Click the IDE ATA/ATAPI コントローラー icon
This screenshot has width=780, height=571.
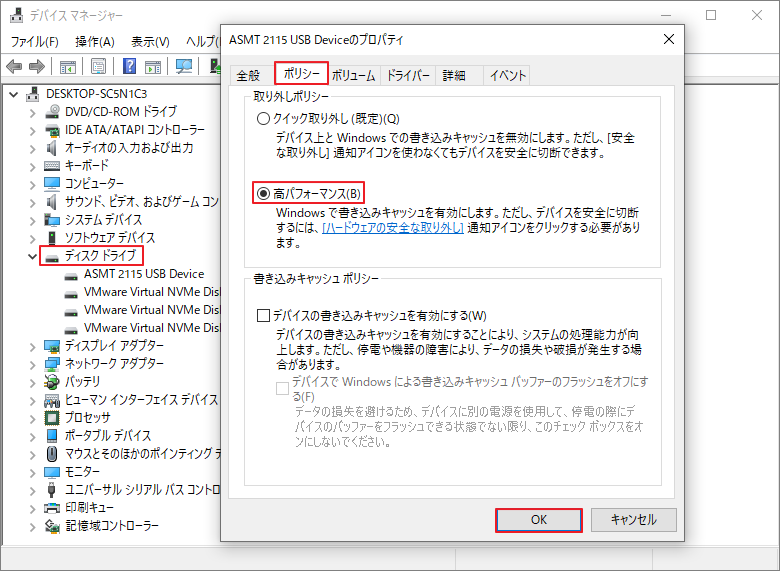[x=52, y=130]
